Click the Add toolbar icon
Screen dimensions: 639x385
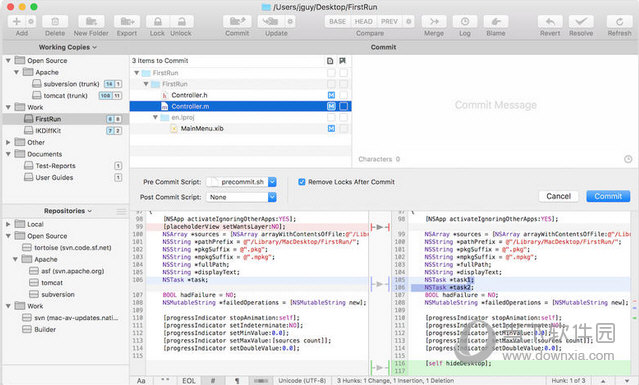point(17,21)
